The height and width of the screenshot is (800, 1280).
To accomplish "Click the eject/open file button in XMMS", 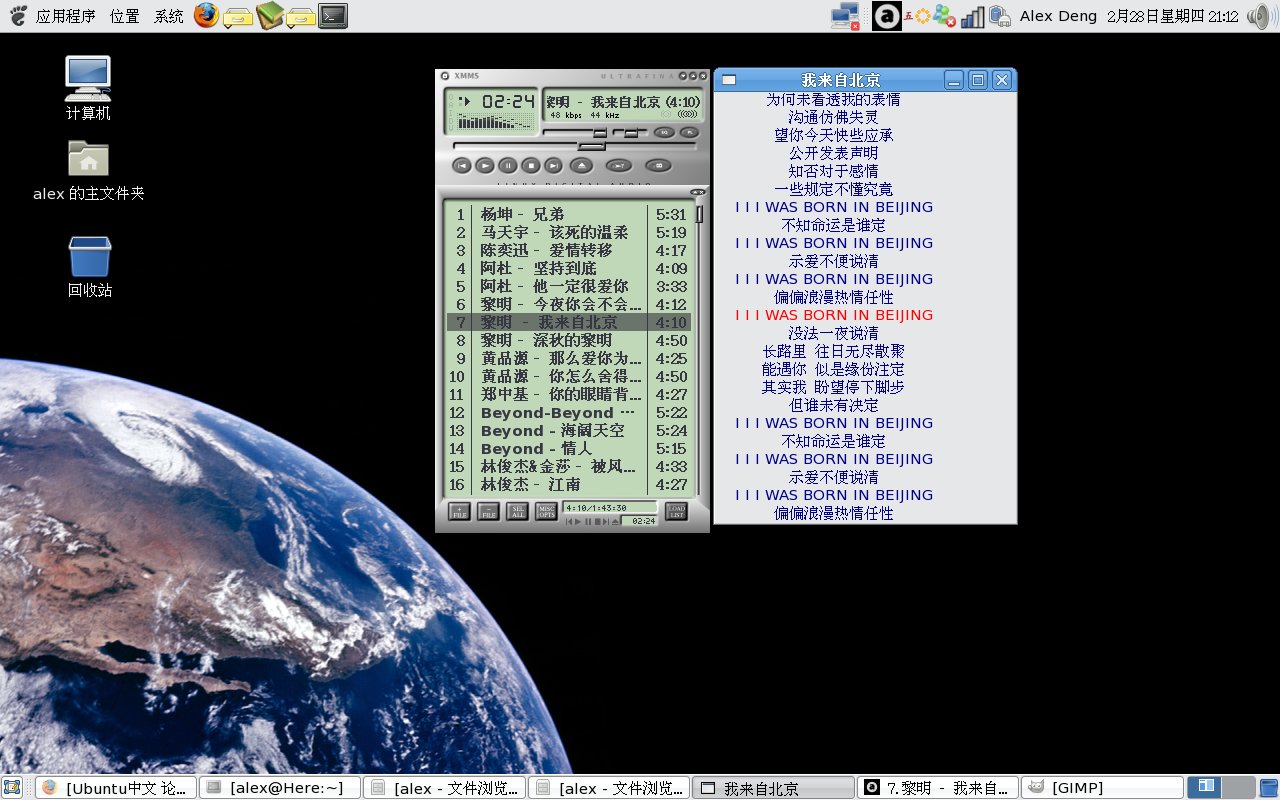I will [x=581, y=165].
